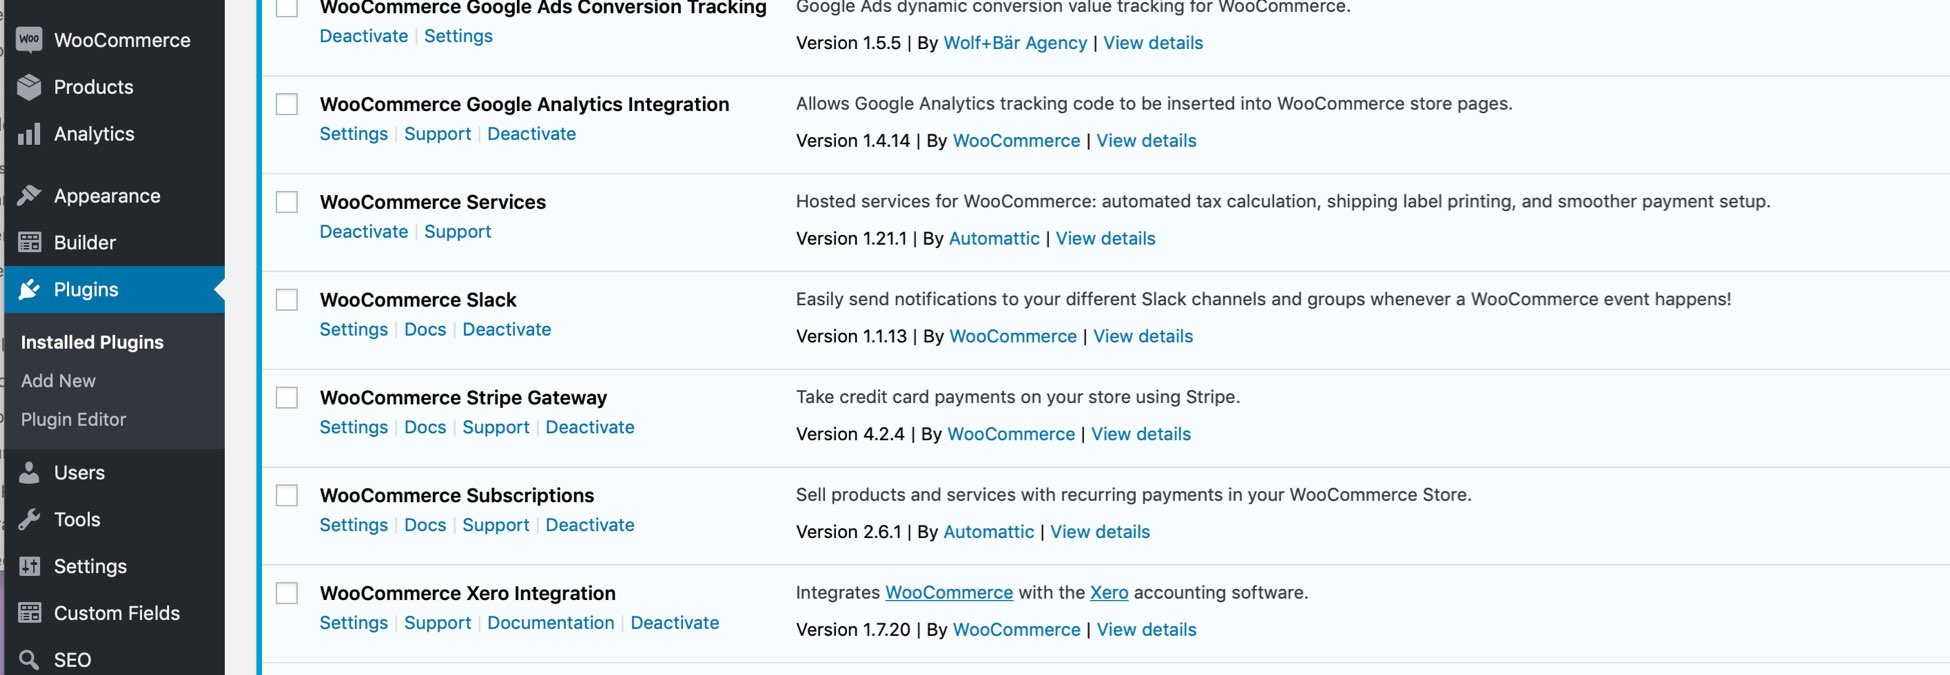
Task: Choose Add New under Plugins
Action: (x=58, y=381)
